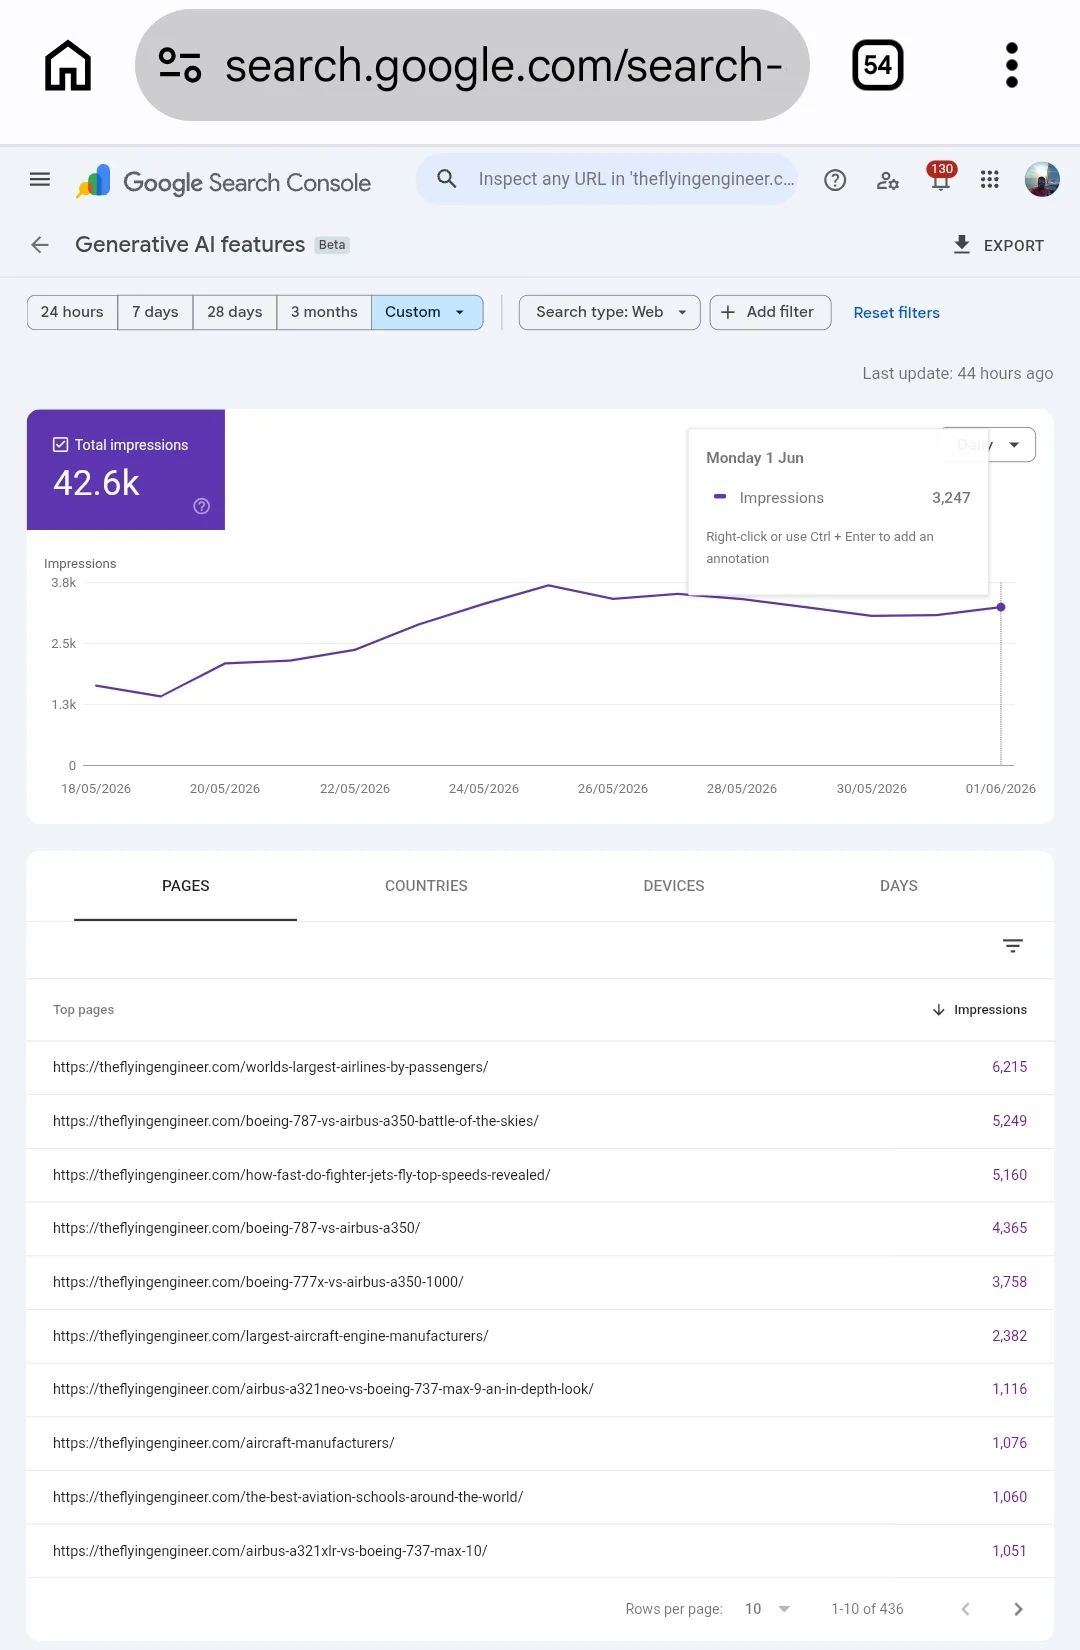Click the Last update: 44 hours ago text
The height and width of the screenshot is (1650, 1080).
[958, 373]
